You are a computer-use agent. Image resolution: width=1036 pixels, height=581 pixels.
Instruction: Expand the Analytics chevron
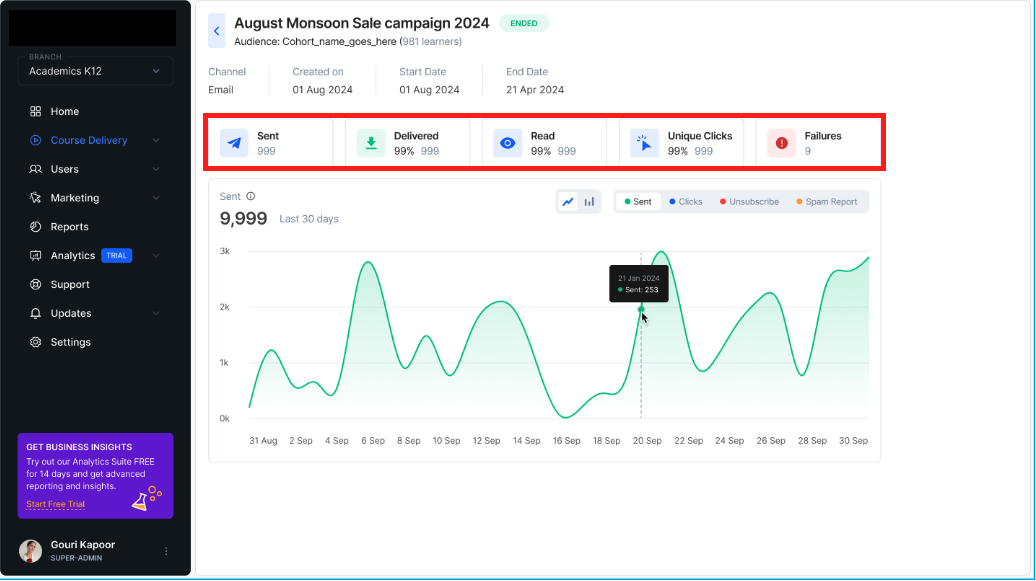[x=156, y=256]
